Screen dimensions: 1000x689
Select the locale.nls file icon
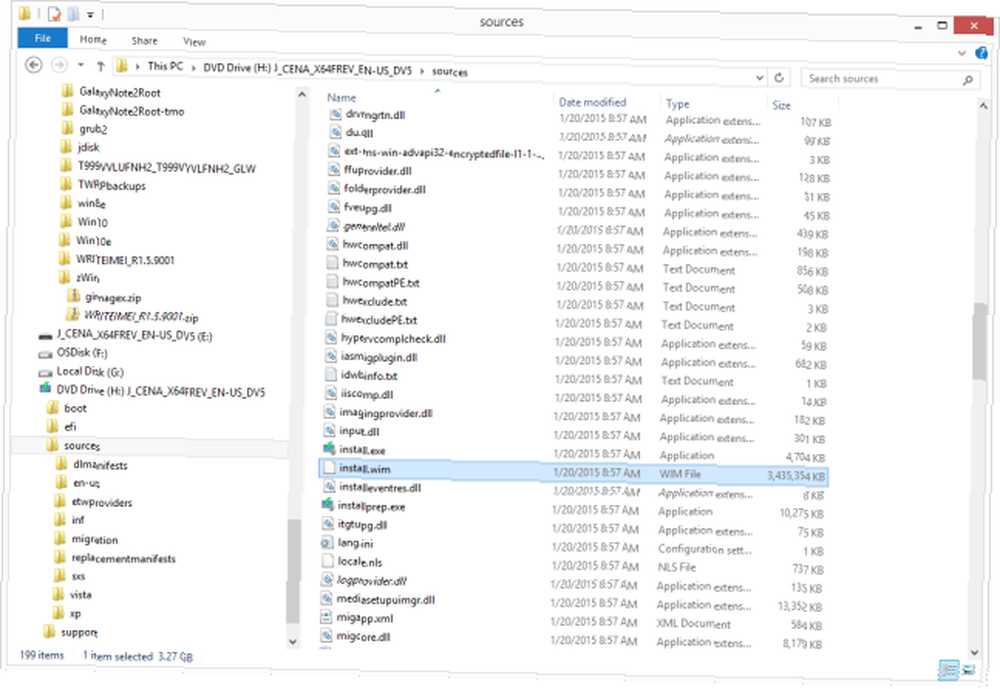click(327, 561)
